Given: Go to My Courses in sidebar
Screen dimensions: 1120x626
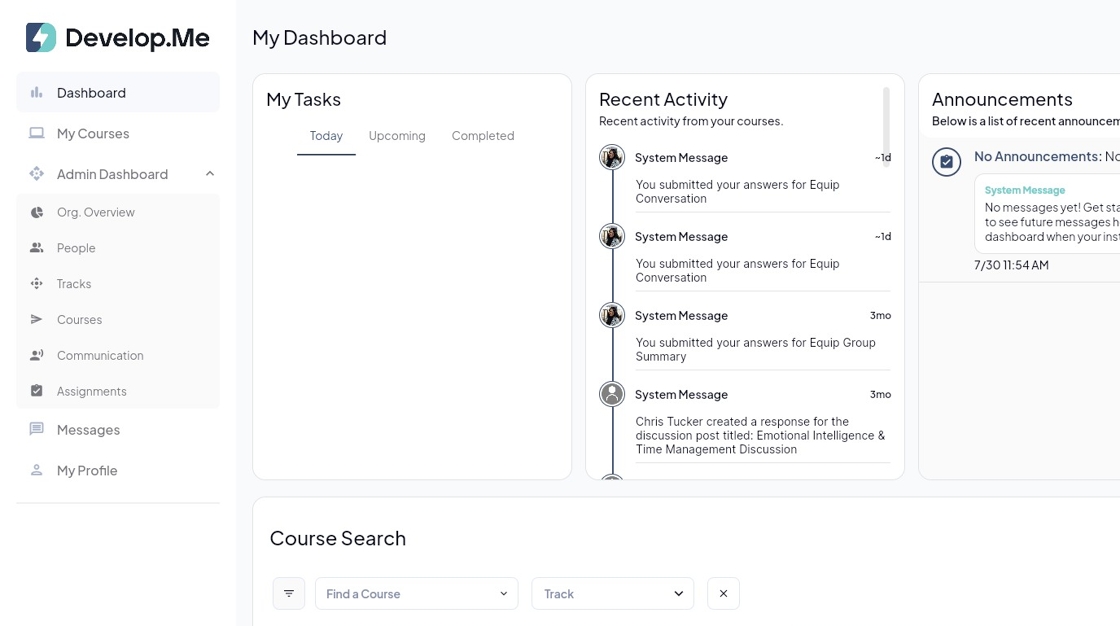Looking at the screenshot, I should (x=93, y=134).
